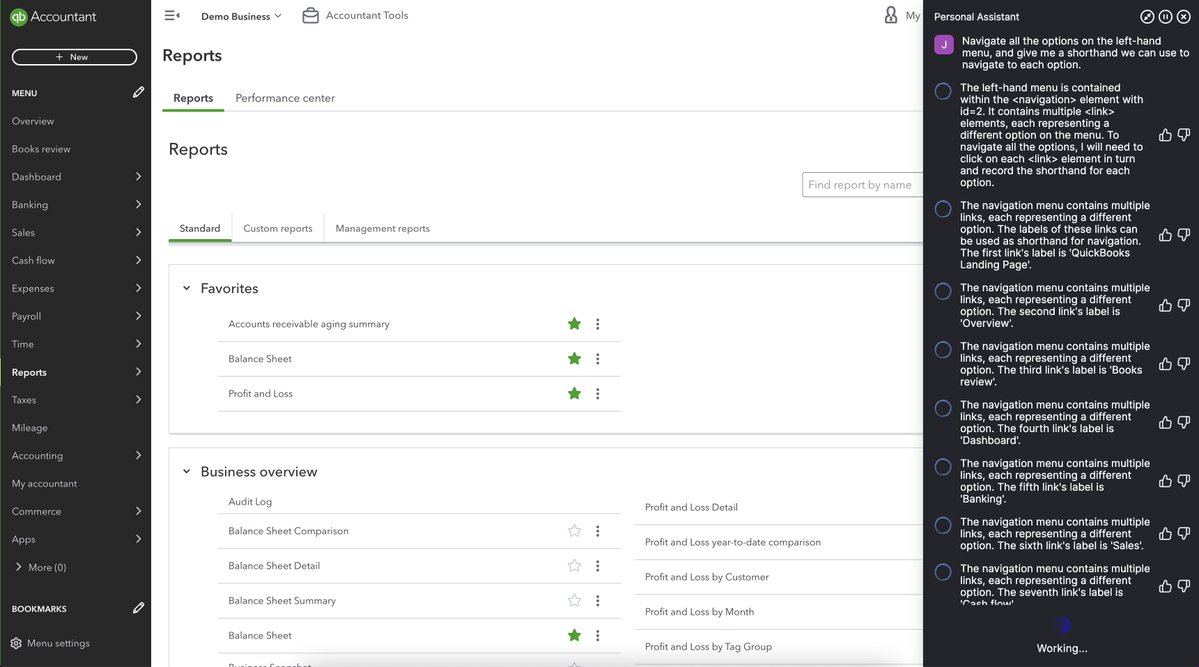Viewport: 1199px width, 667px height.
Task: Collapse the left navigation menu icon
Action: click(172, 15)
